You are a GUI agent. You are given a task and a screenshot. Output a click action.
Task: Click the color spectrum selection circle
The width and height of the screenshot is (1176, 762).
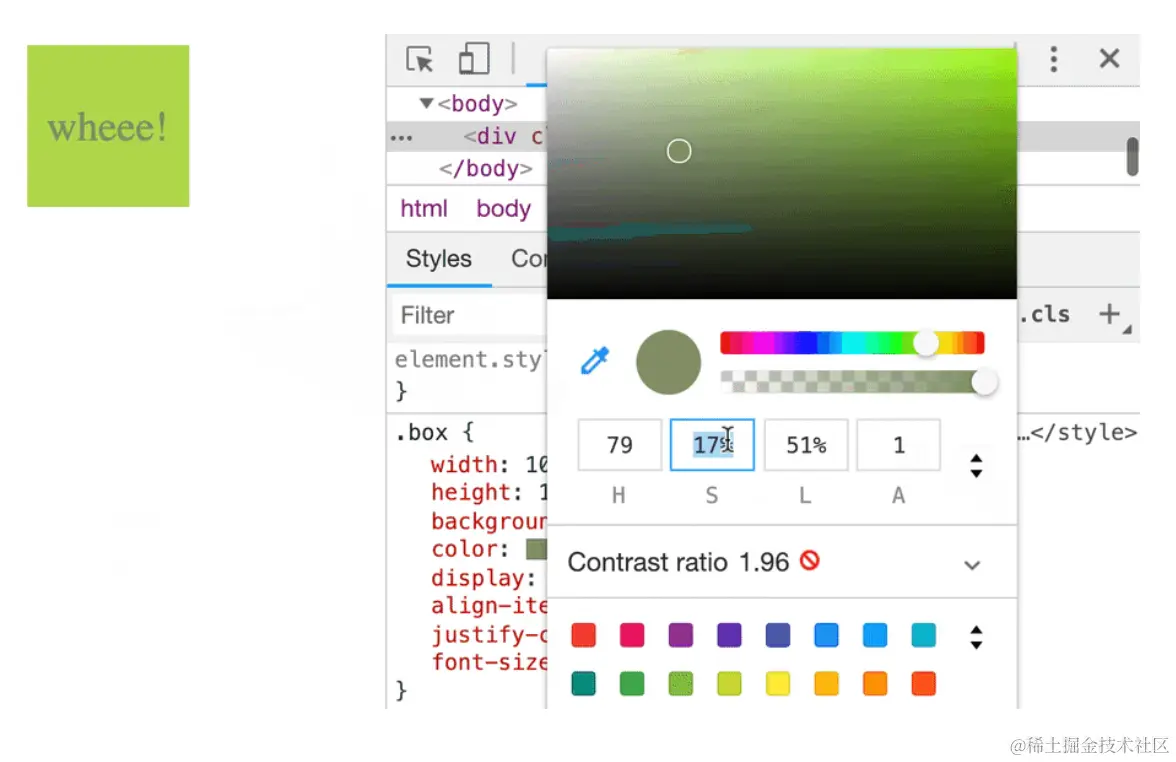pyautogui.click(x=679, y=152)
